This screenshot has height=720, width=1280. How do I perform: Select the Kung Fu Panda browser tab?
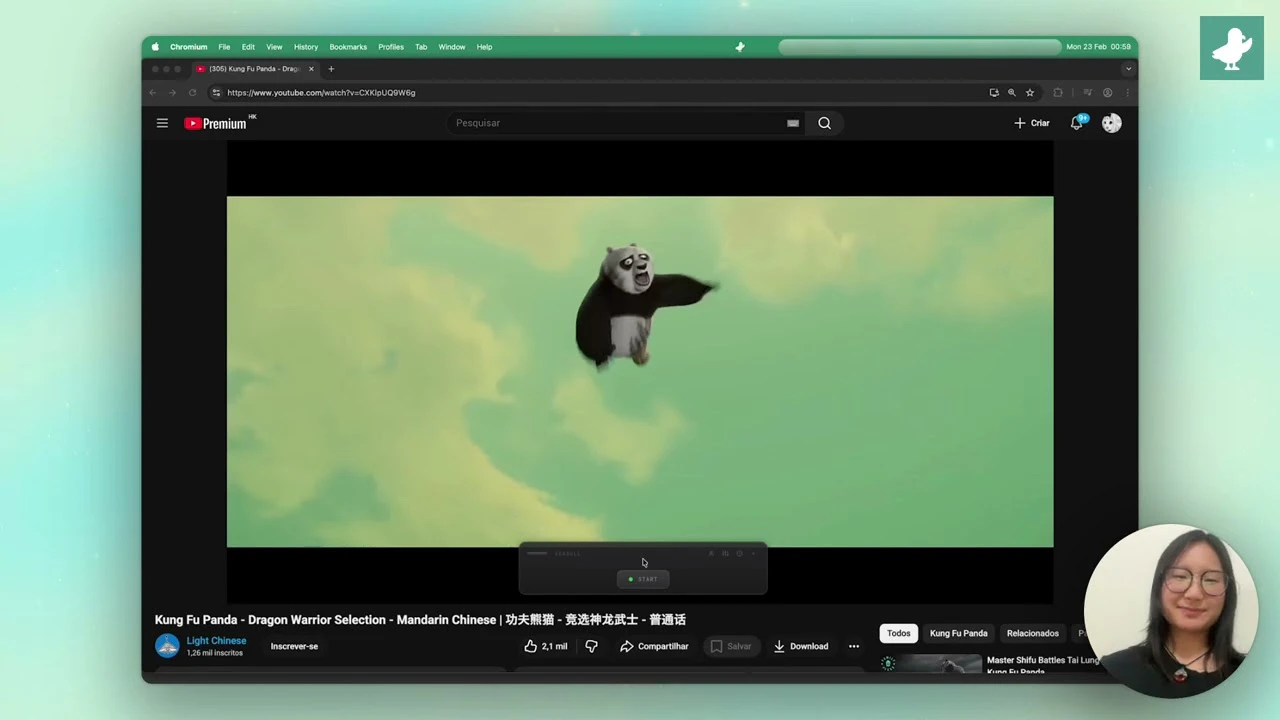point(254,69)
